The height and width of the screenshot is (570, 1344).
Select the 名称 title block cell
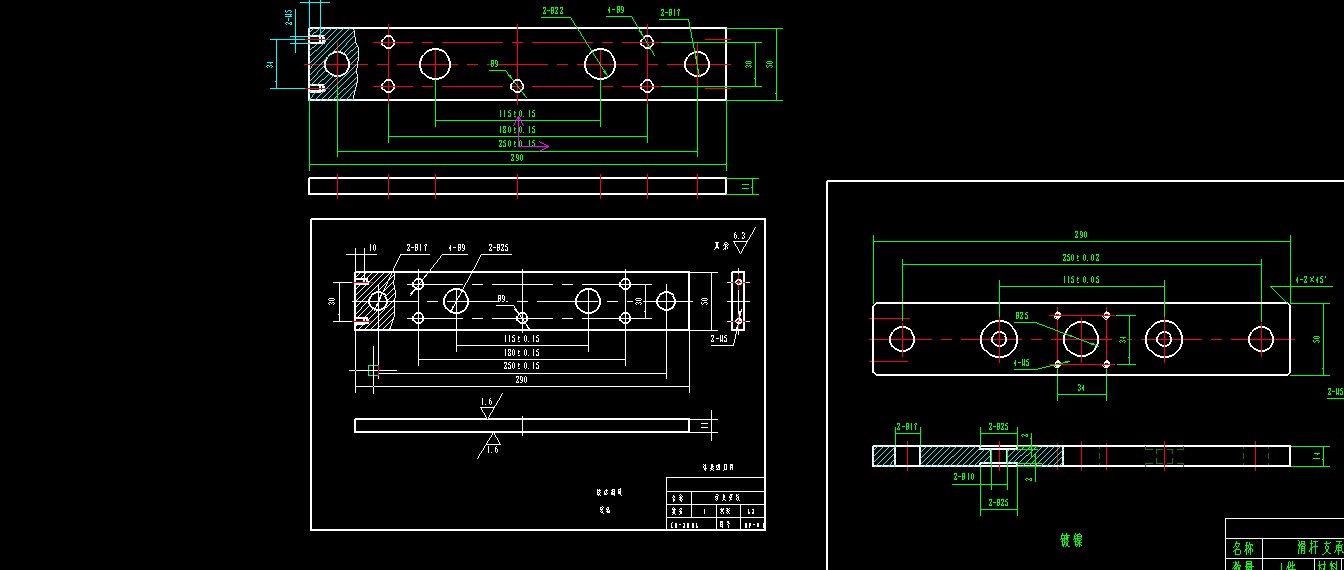point(1243,549)
